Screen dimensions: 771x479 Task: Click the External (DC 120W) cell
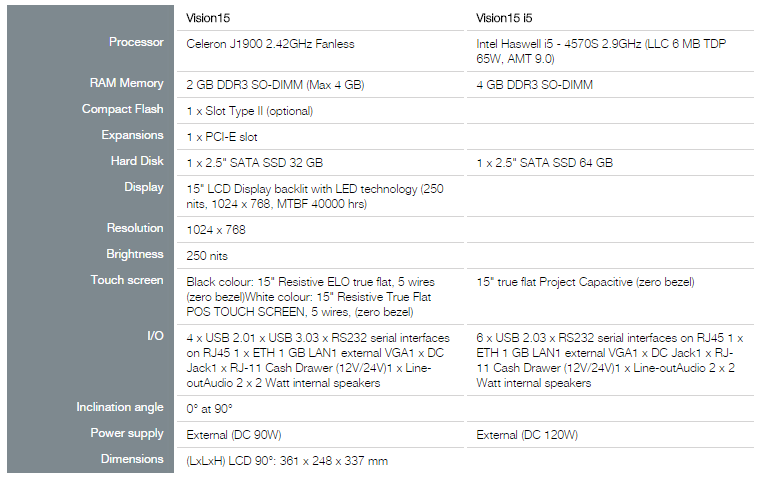tap(527, 435)
